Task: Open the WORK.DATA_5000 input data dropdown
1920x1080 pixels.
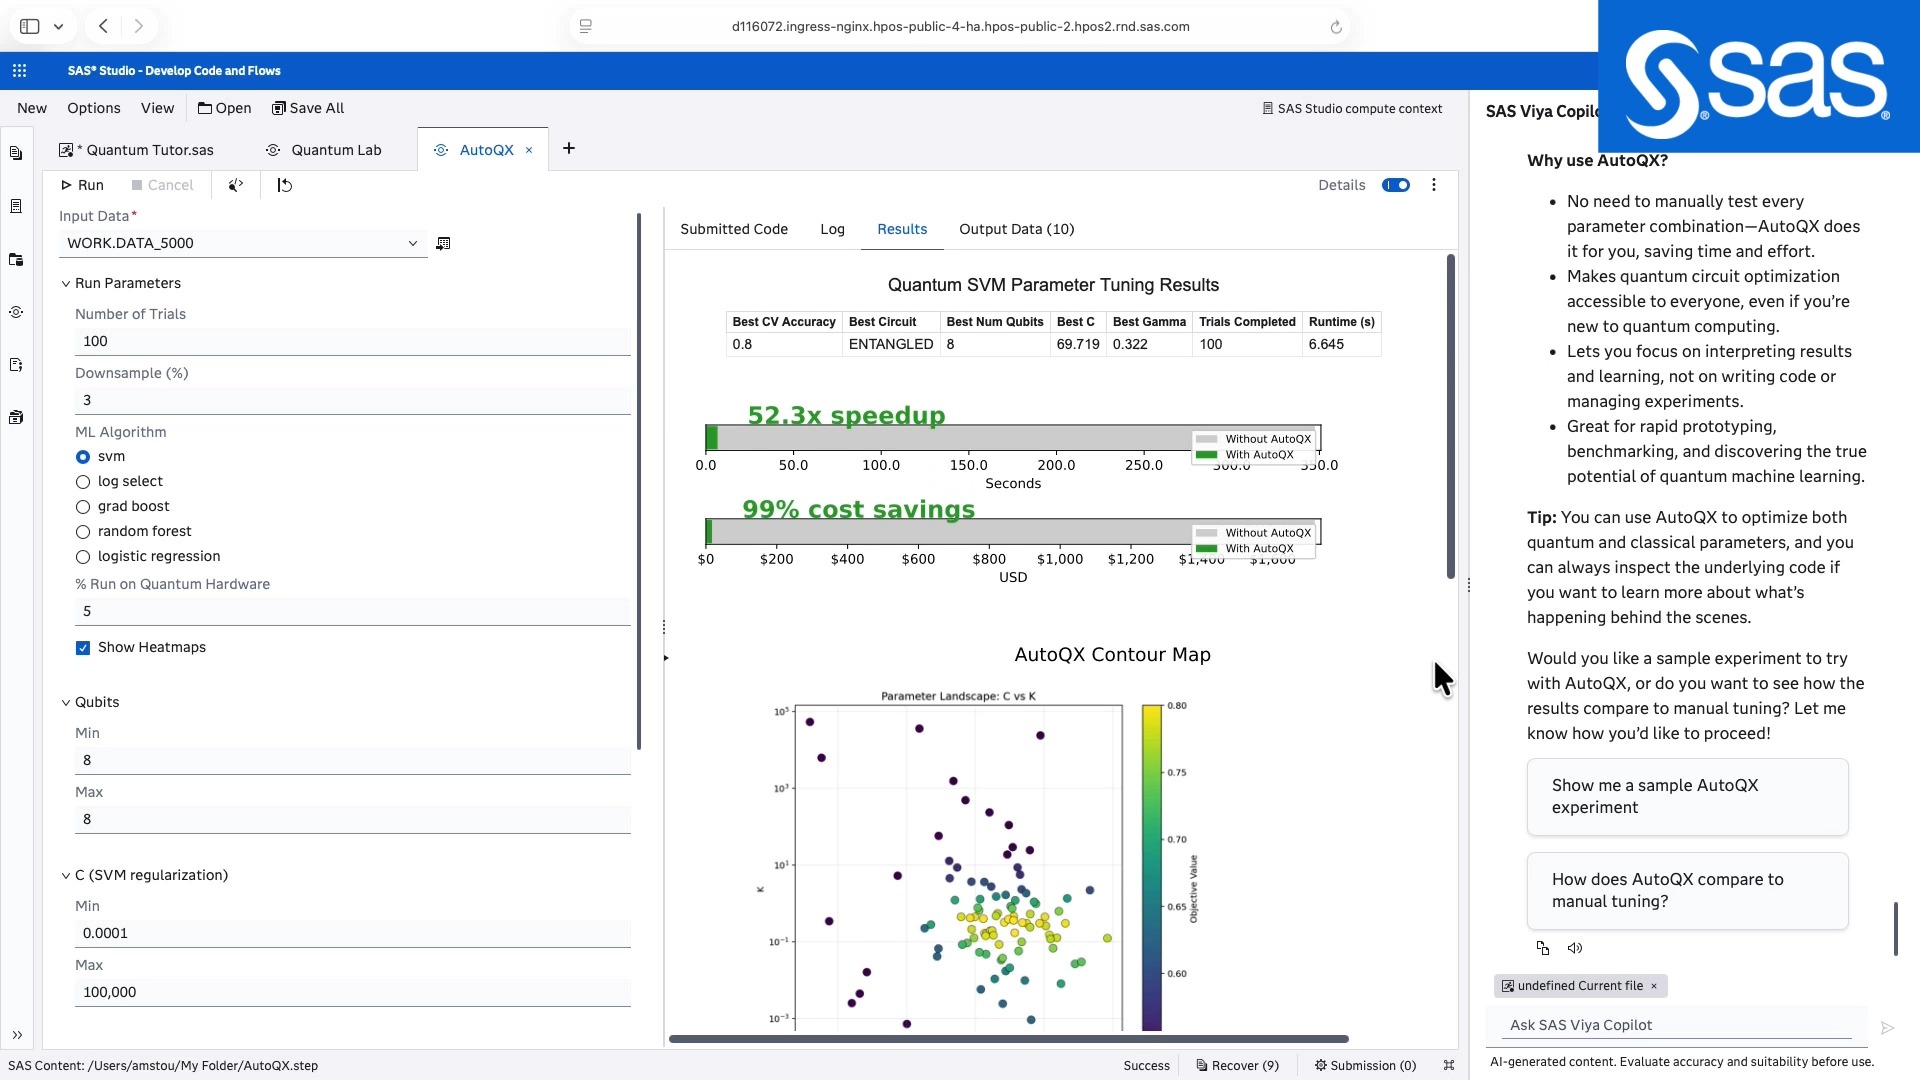Action: pyautogui.click(x=413, y=242)
